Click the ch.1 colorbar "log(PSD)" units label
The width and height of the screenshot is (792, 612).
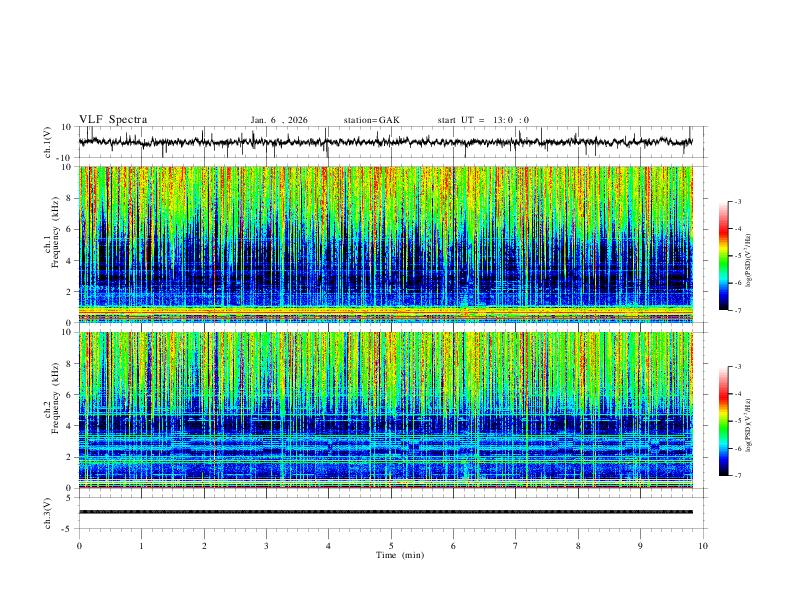tap(749, 260)
